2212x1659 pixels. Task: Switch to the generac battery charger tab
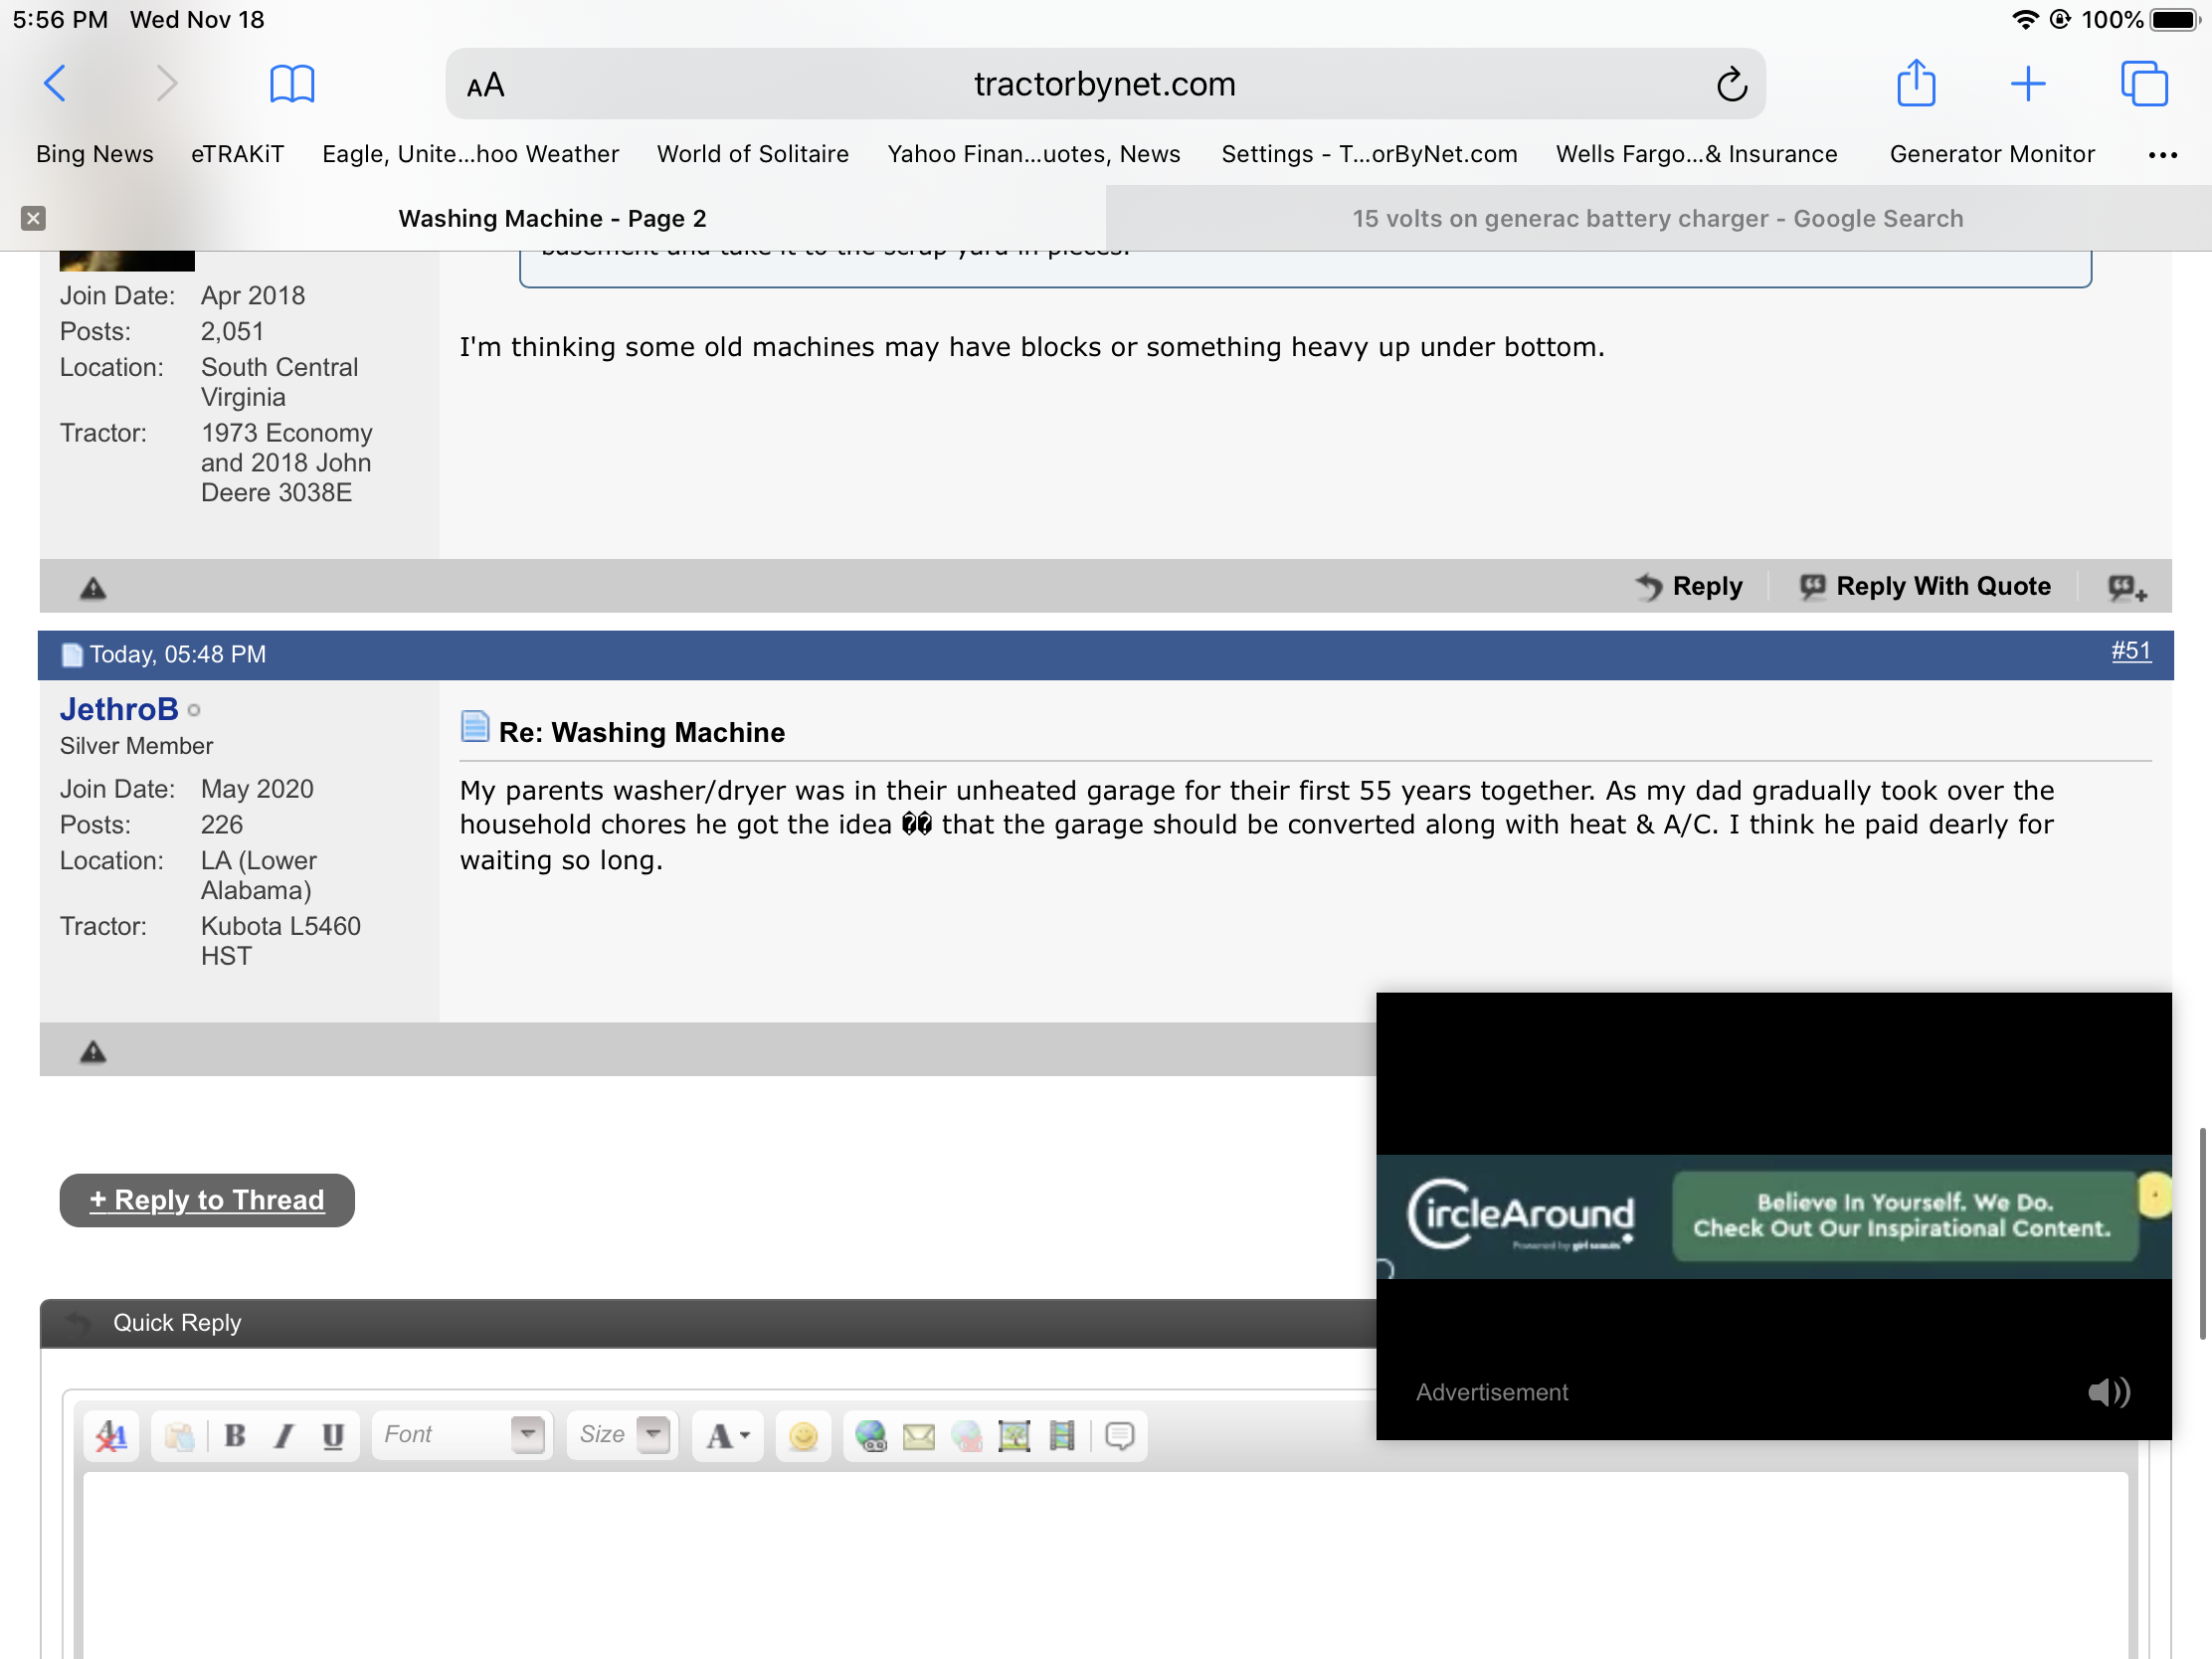1657,218
